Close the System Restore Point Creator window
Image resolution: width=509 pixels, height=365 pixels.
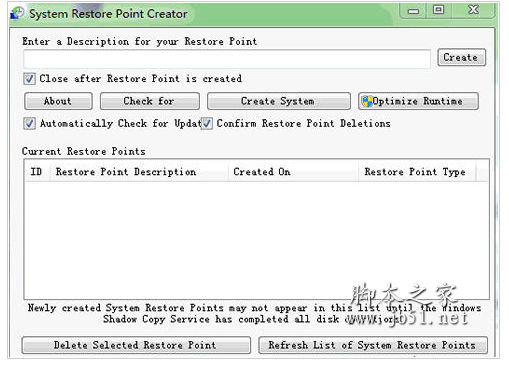click(x=473, y=10)
